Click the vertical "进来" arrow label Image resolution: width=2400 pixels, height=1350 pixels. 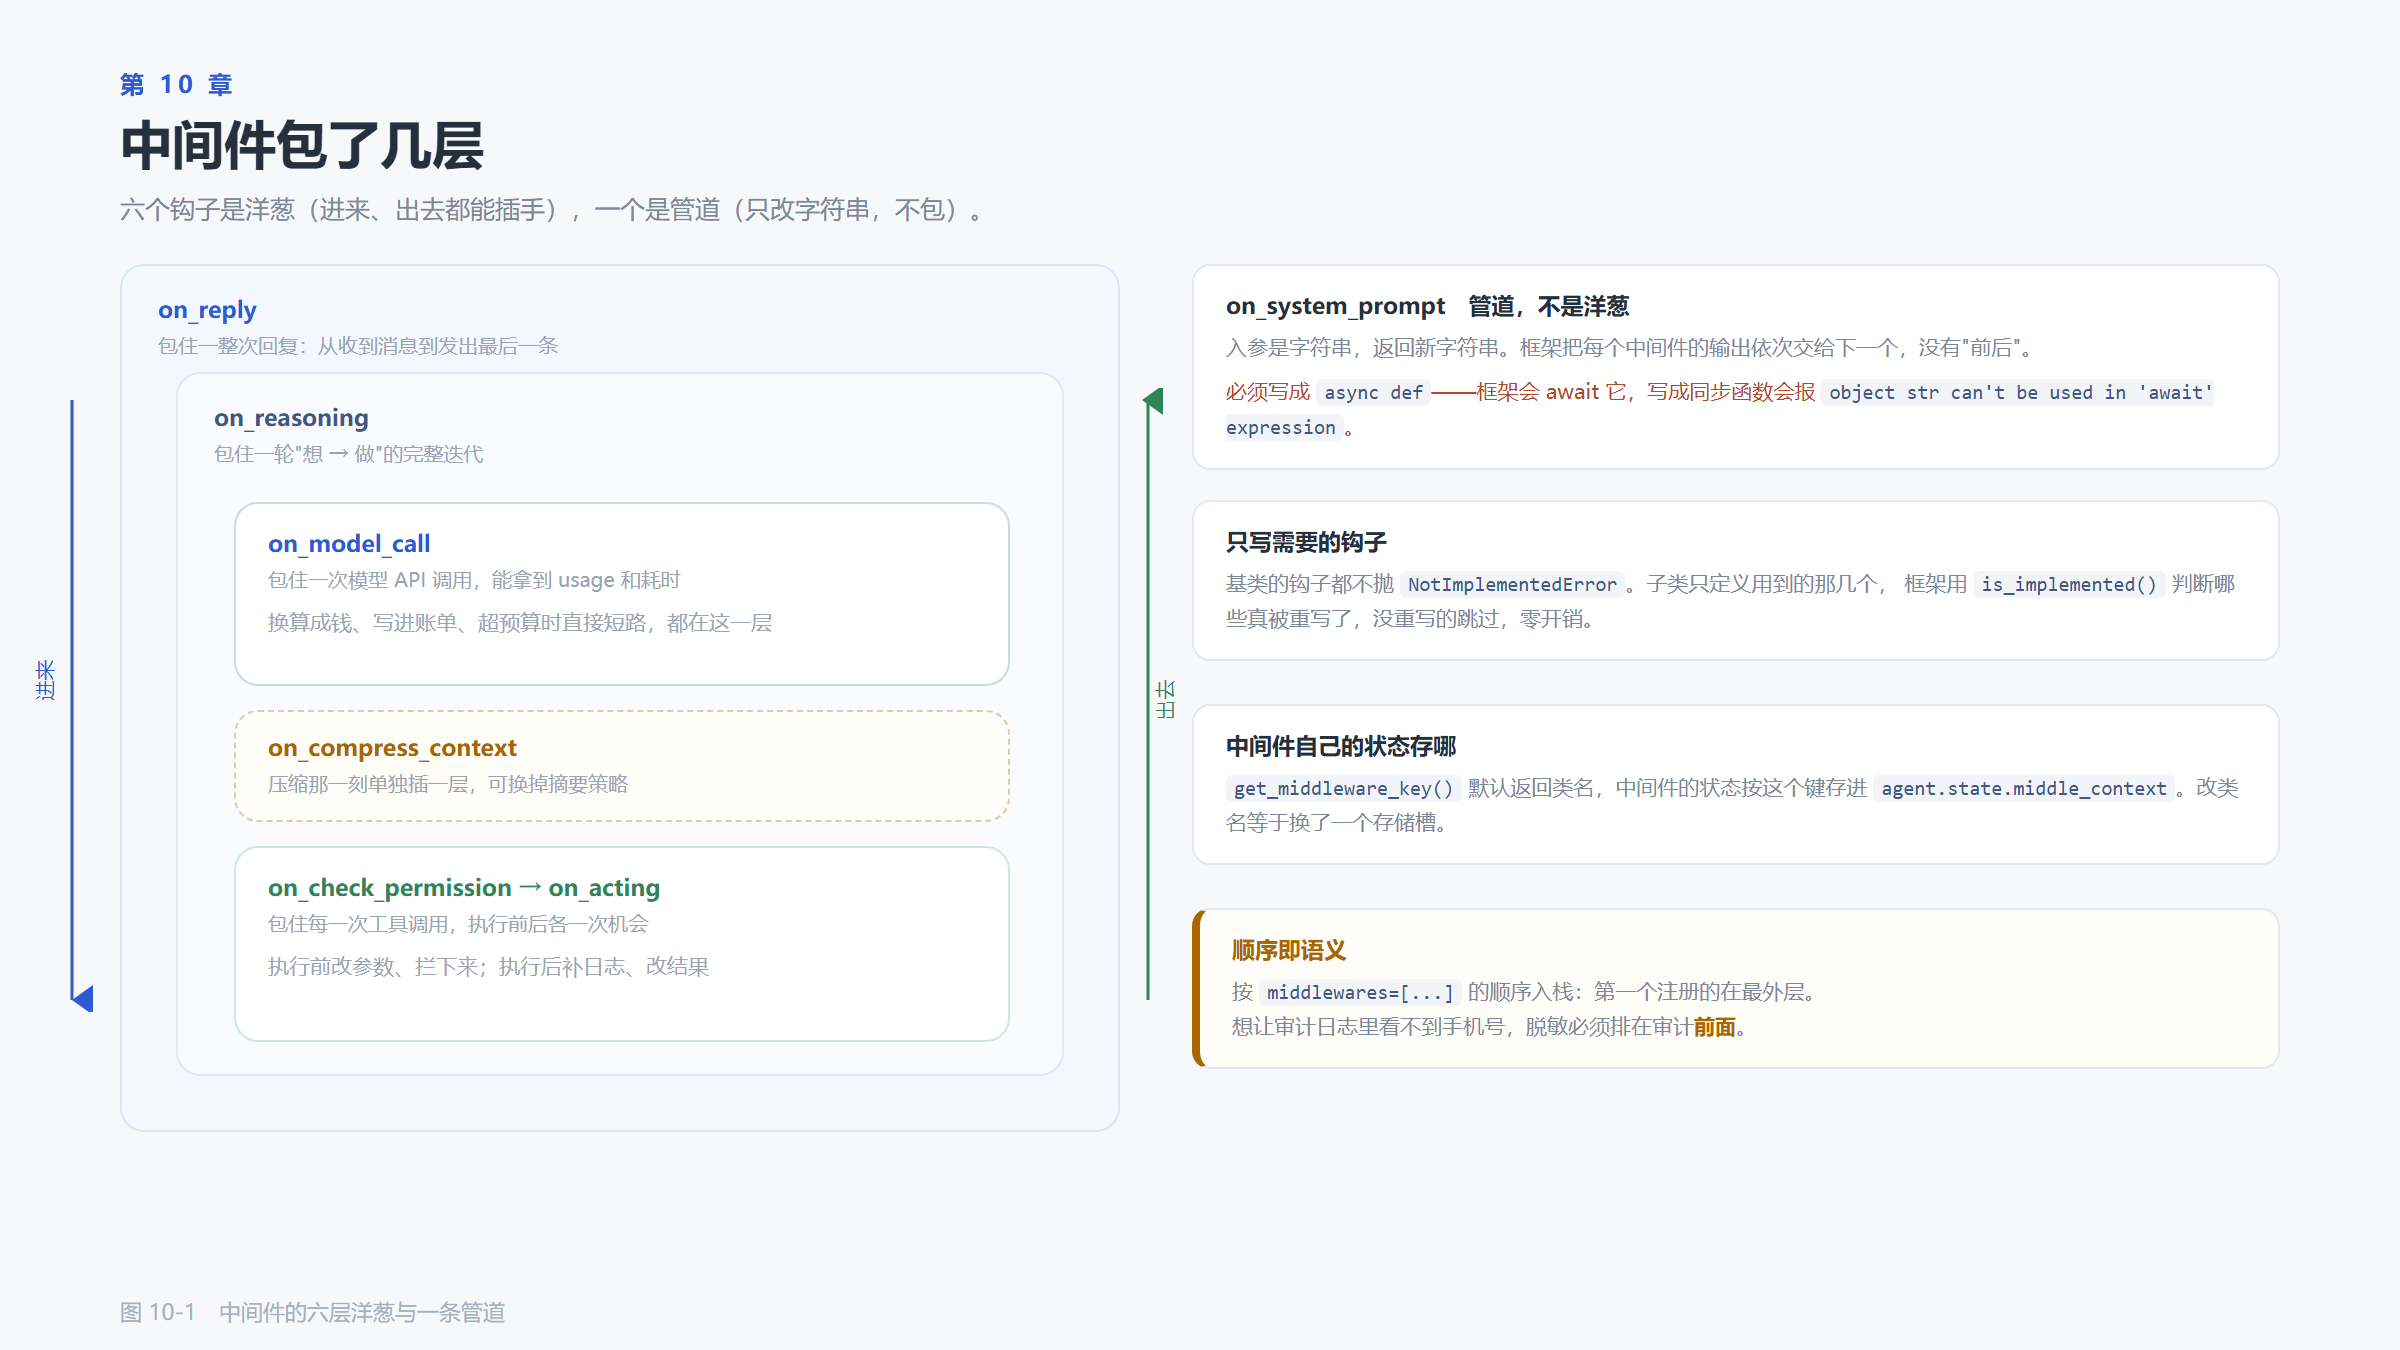tap(45, 680)
